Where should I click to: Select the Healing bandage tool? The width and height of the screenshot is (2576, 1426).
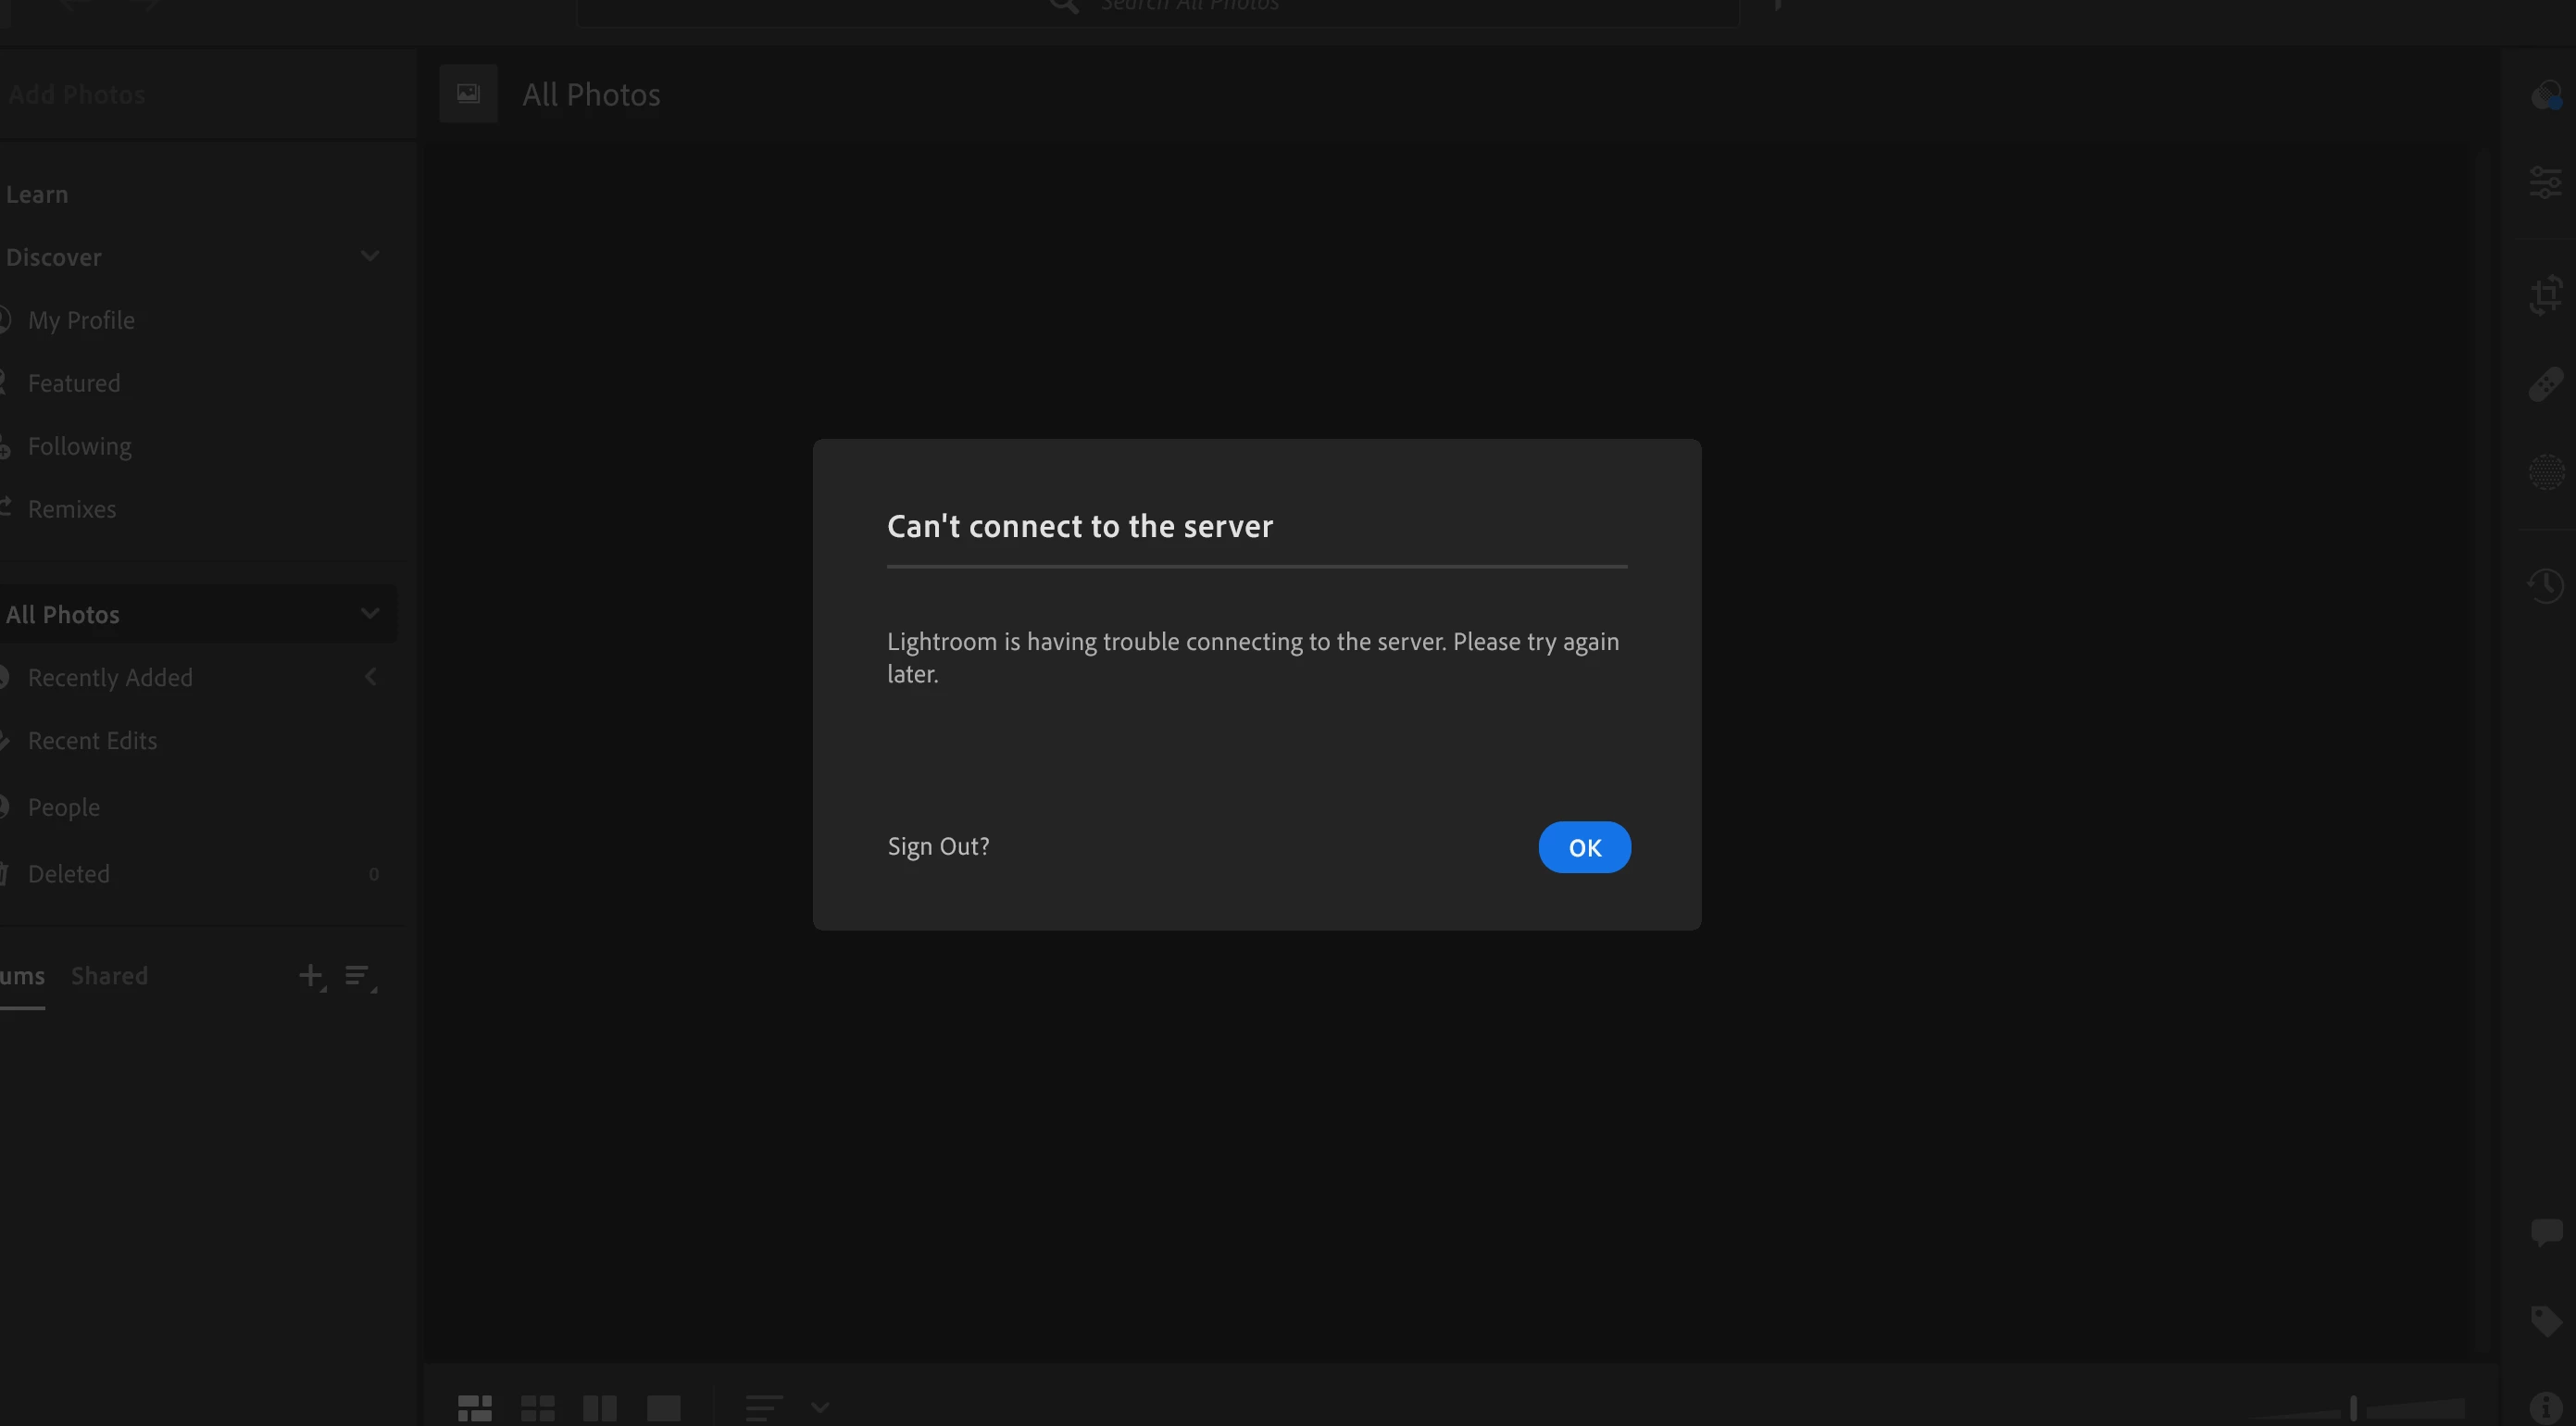pos(2546,384)
